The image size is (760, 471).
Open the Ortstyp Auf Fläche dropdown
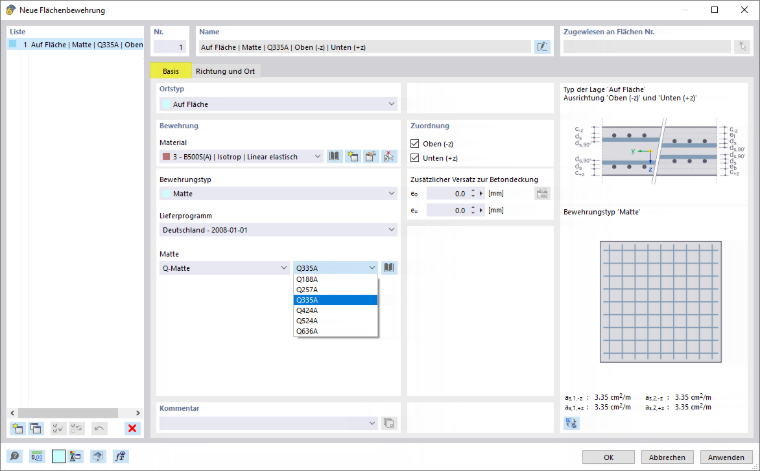pos(278,104)
